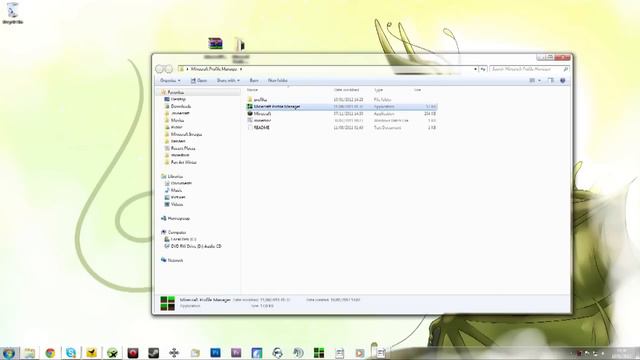Open Steam from the taskbar
This screenshot has height=360, width=640.
[153, 353]
